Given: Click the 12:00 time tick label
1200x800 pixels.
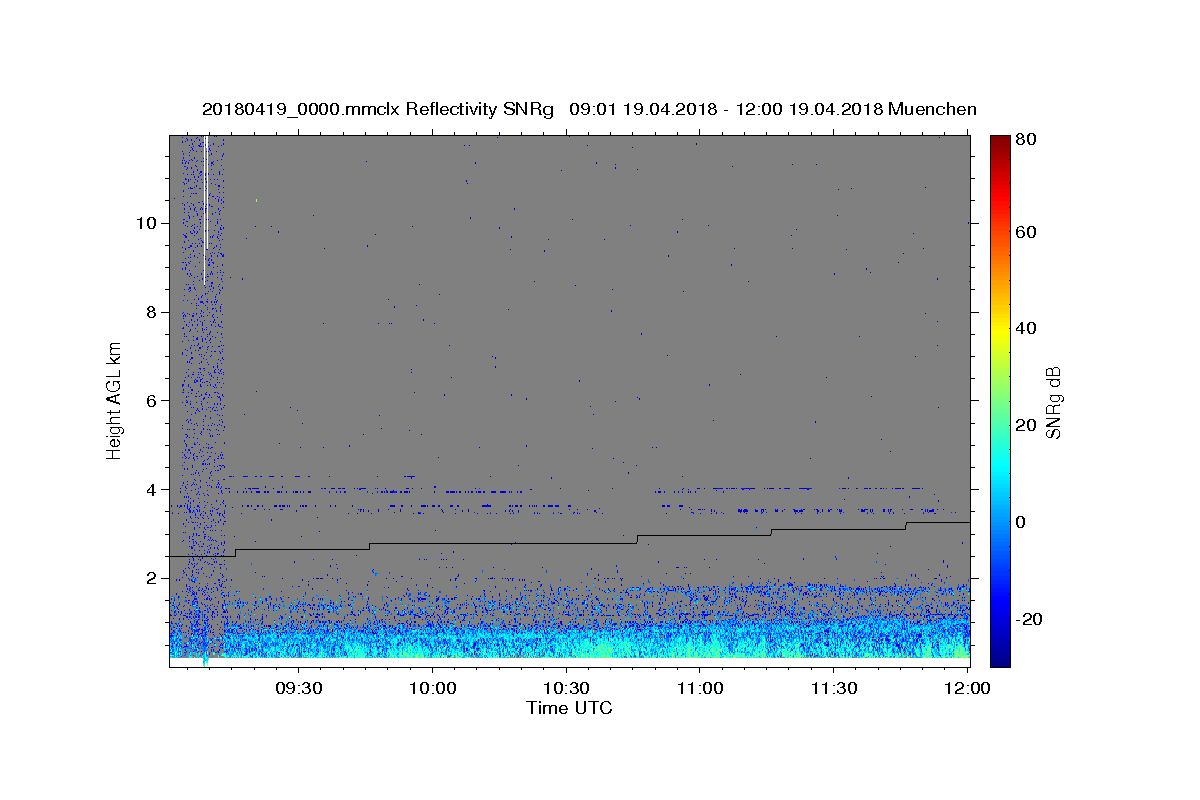Looking at the screenshot, I should (x=968, y=688).
